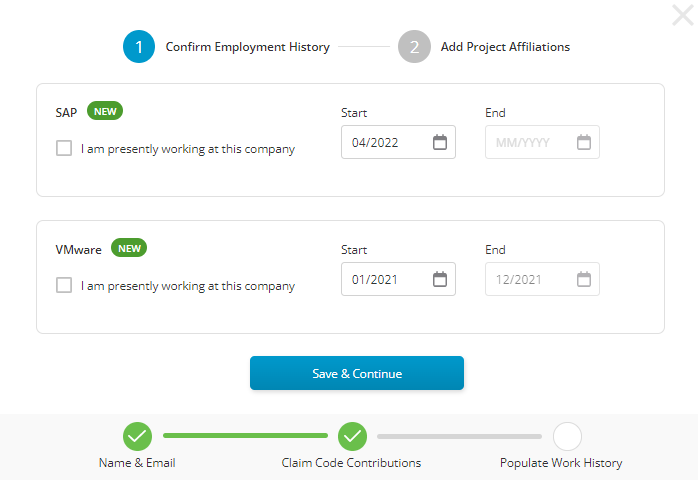Click the green progress bar segment

(245, 436)
